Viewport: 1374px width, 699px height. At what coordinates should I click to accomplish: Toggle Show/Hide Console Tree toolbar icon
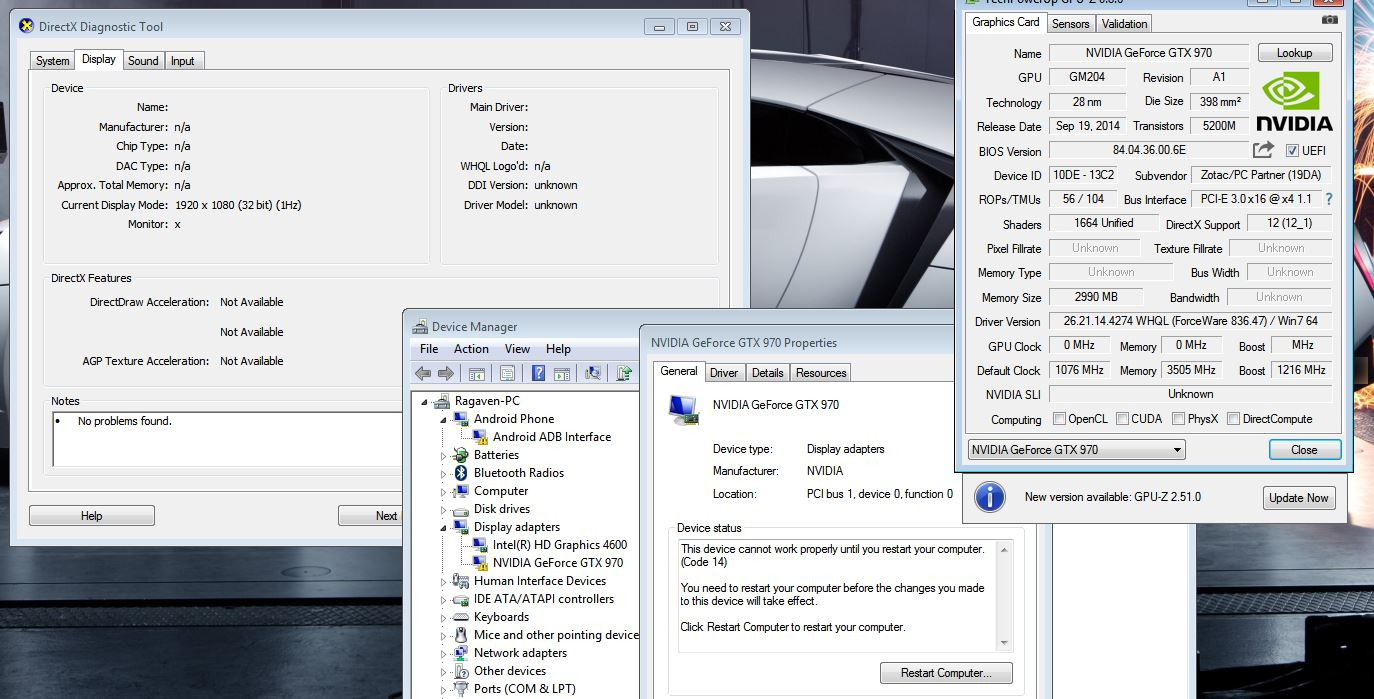click(477, 373)
